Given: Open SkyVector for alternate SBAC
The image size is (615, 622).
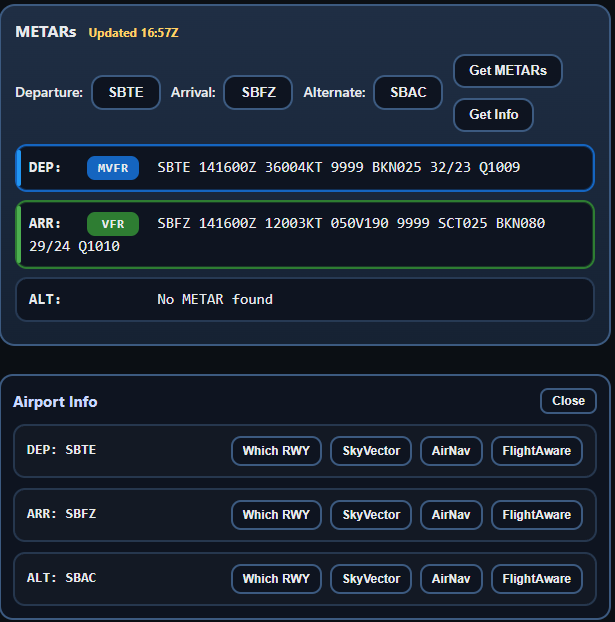Looking at the screenshot, I should click(371, 579).
